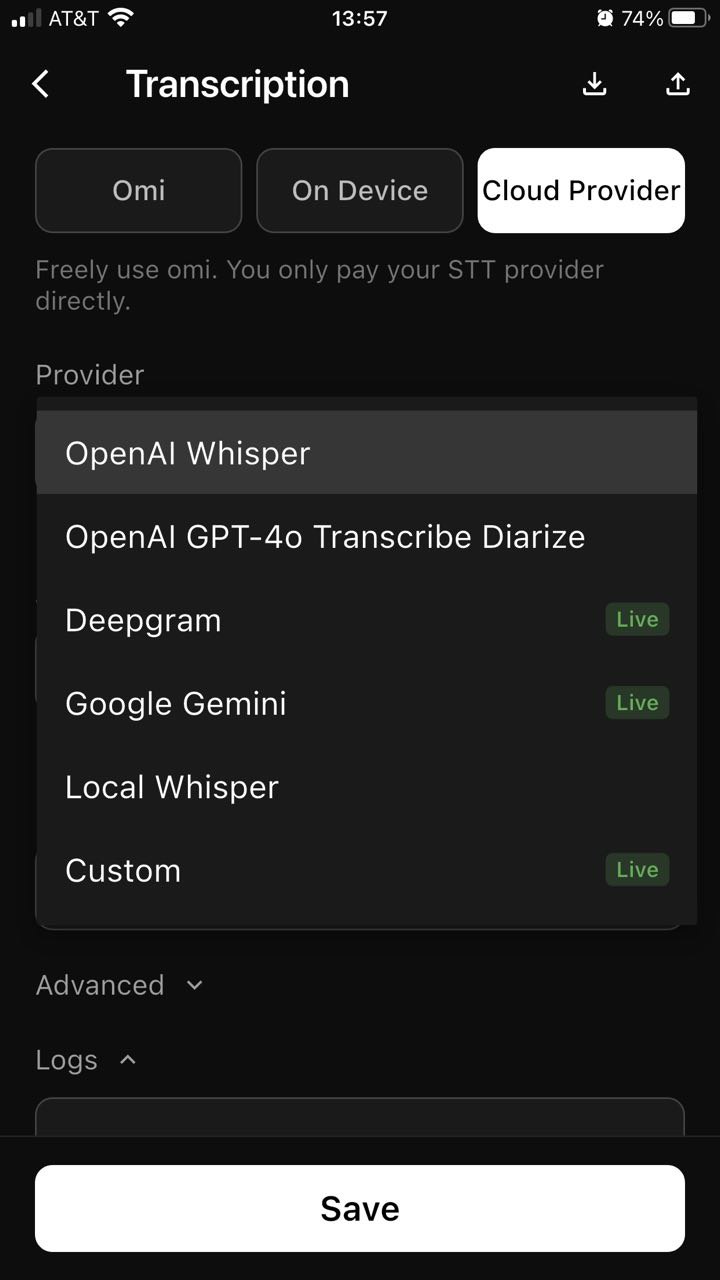Tap the upload export icon
Viewport: 720px width, 1280px height.
pos(678,85)
